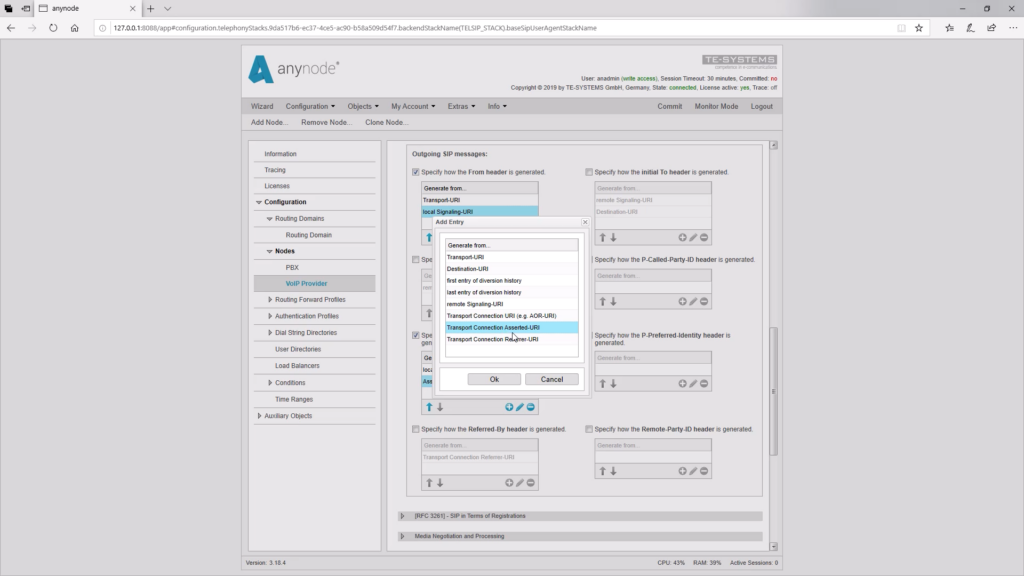Click Add Node...
This screenshot has width=1024, height=576.
(x=269, y=123)
